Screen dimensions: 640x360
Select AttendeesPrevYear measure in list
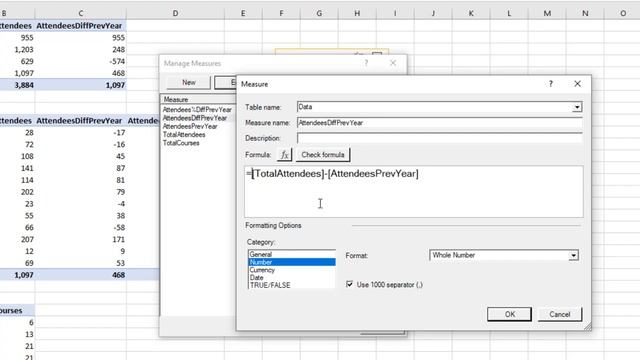(190, 127)
